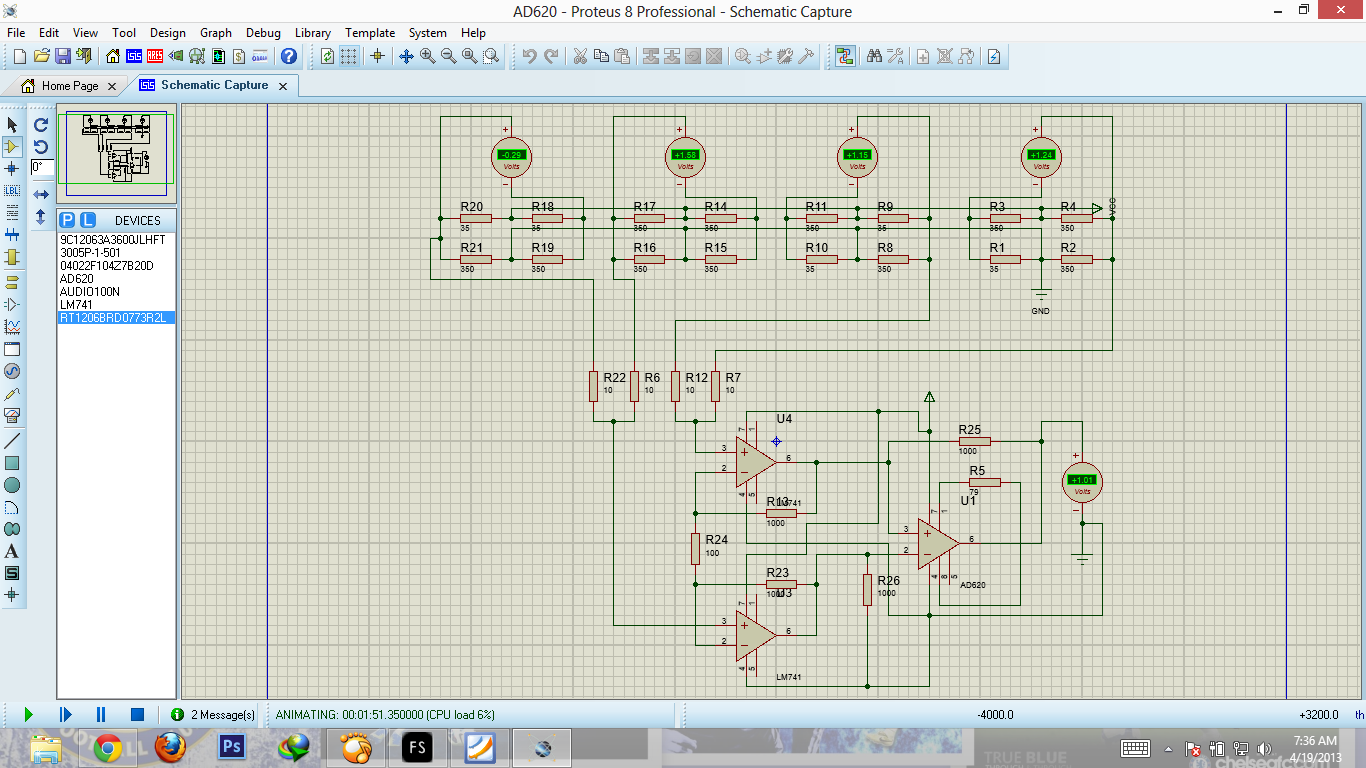Open the Debug menu
Image resolution: width=1366 pixels, height=768 pixels.
pyautogui.click(x=263, y=33)
